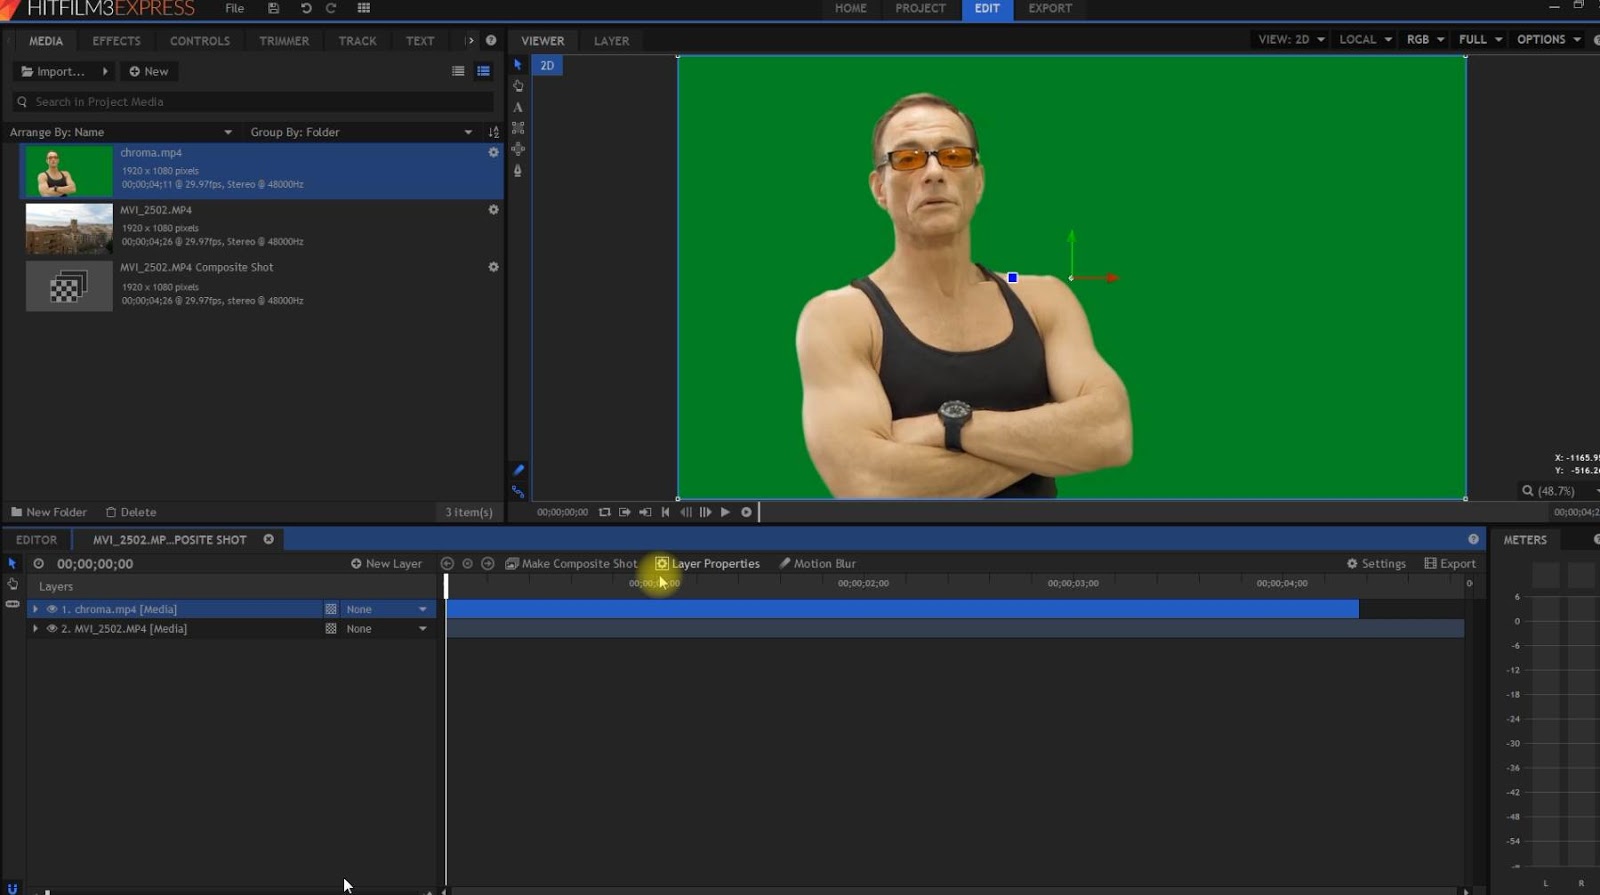Open the Group By: Folder dropdown
Image resolution: width=1600 pixels, height=895 pixels.
click(360, 132)
